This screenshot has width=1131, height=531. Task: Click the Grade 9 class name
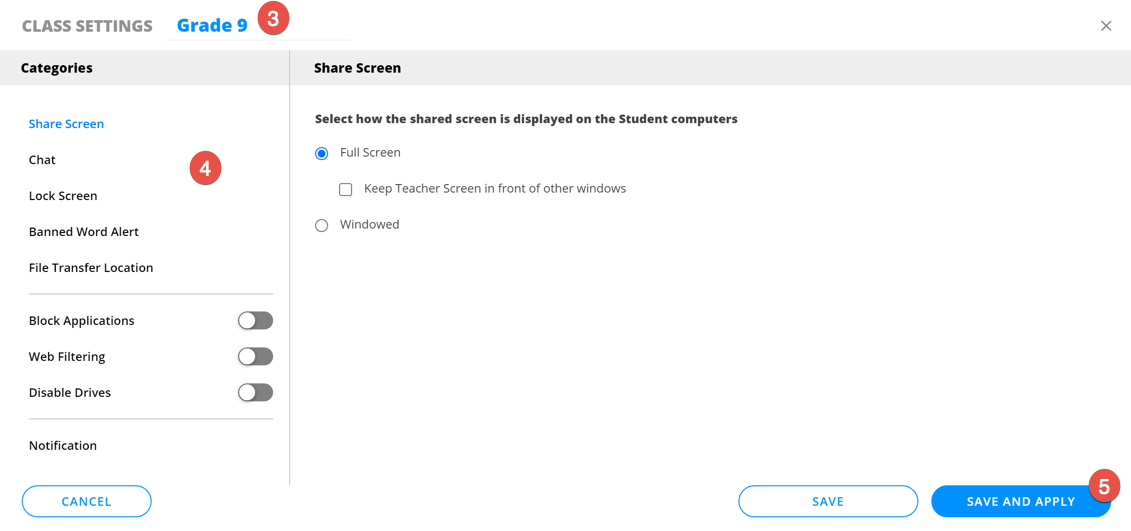pos(212,26)
